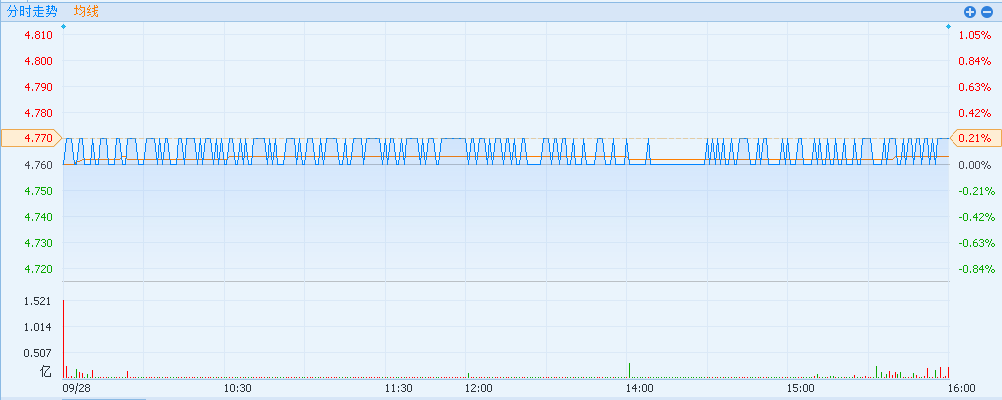1002x400 pixels.
Task: Click the 15:00 time axis label
Action: [800, 388]
